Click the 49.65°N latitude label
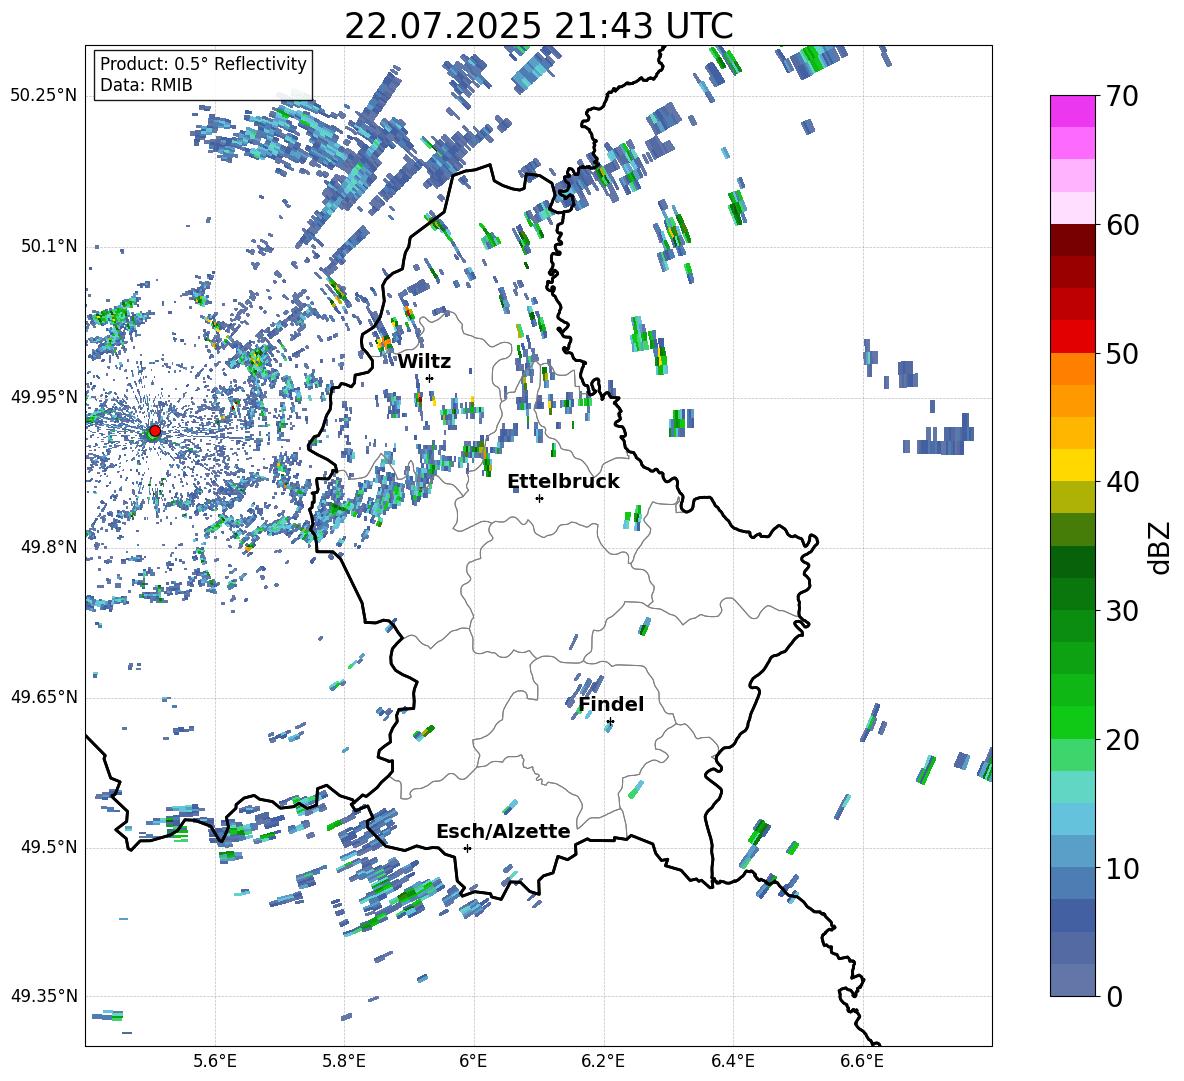 [x=44, y=697]
